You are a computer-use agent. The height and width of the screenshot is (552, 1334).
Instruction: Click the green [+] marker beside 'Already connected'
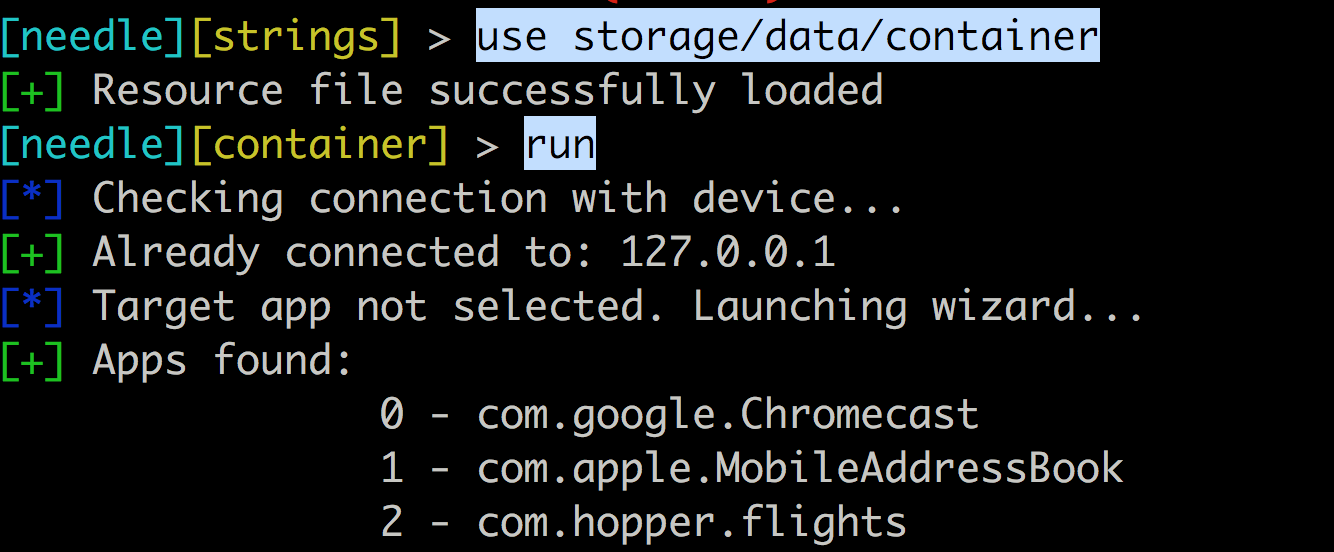click(33, 253)
